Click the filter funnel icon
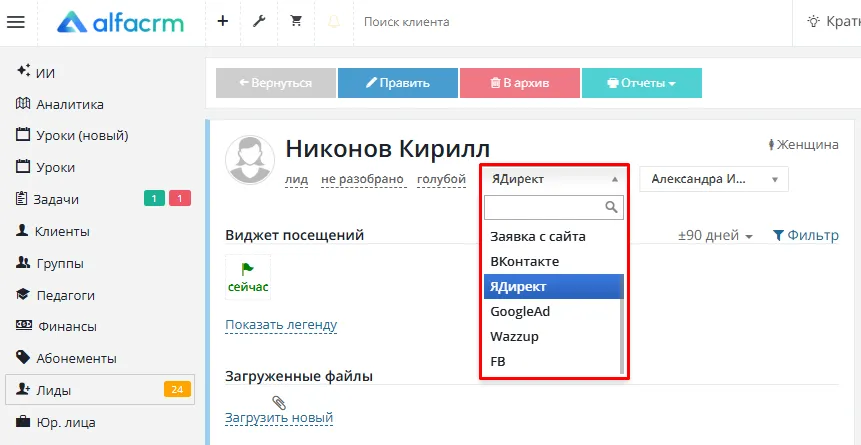The width and height of the screenshot is (861, 445). tap(778, 236)
